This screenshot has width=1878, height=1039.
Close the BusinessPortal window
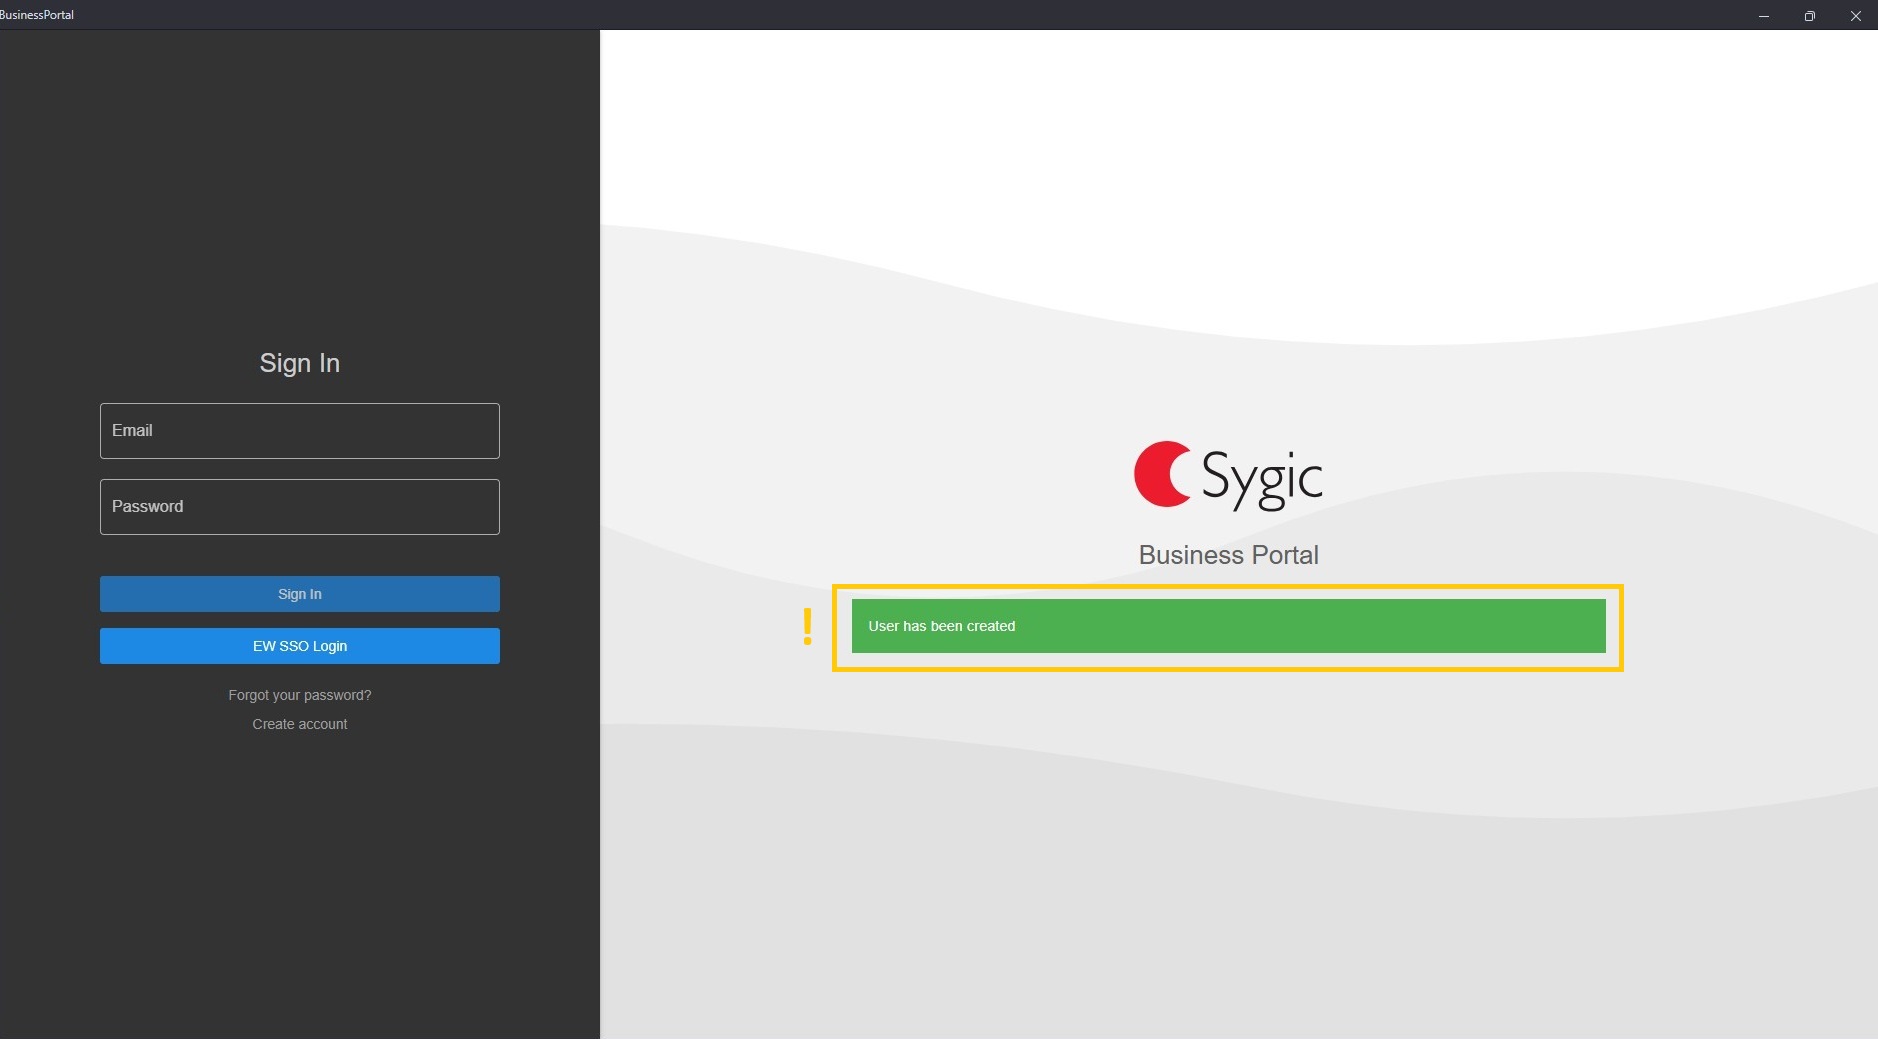[1855, 16]
